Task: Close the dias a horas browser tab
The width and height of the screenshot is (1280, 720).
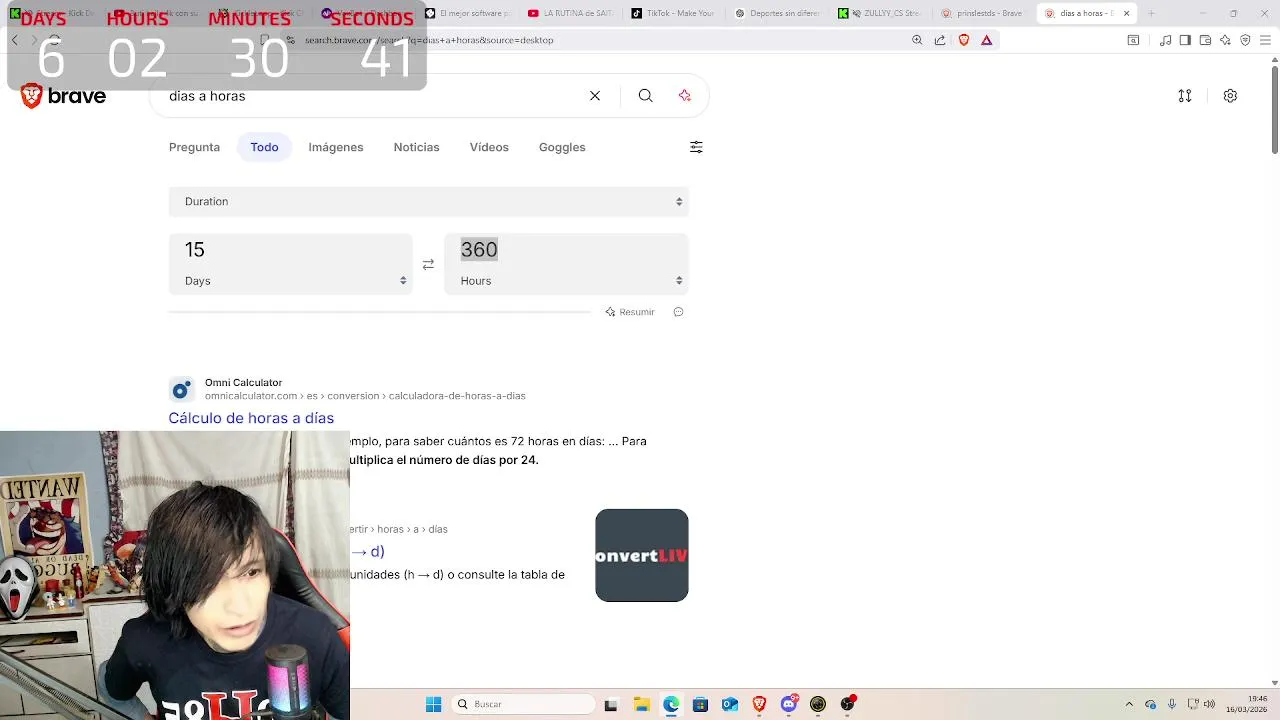Action: click(x=1127, y=13)
